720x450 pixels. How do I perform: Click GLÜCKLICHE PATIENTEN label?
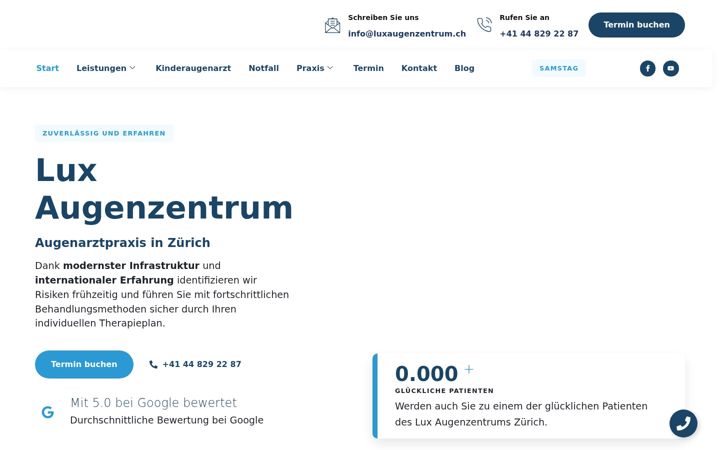[444, 391]
